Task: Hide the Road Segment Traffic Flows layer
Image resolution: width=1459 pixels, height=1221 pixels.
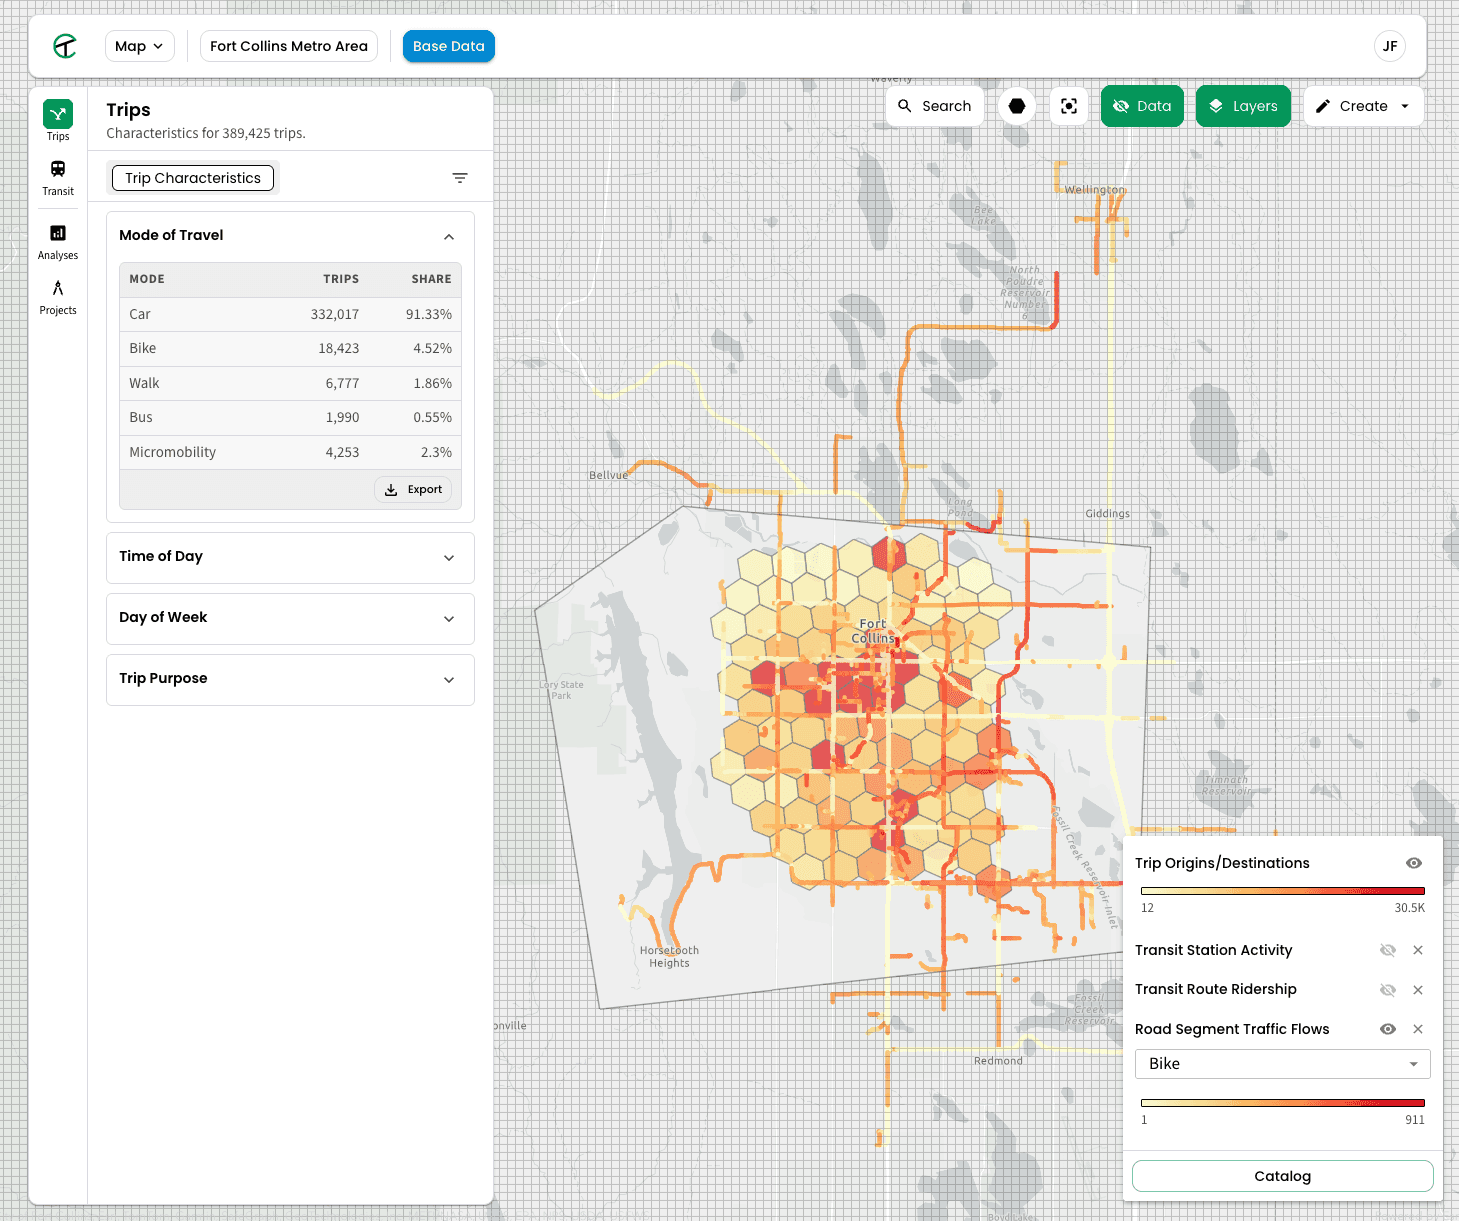Action: [1388, 1029]
